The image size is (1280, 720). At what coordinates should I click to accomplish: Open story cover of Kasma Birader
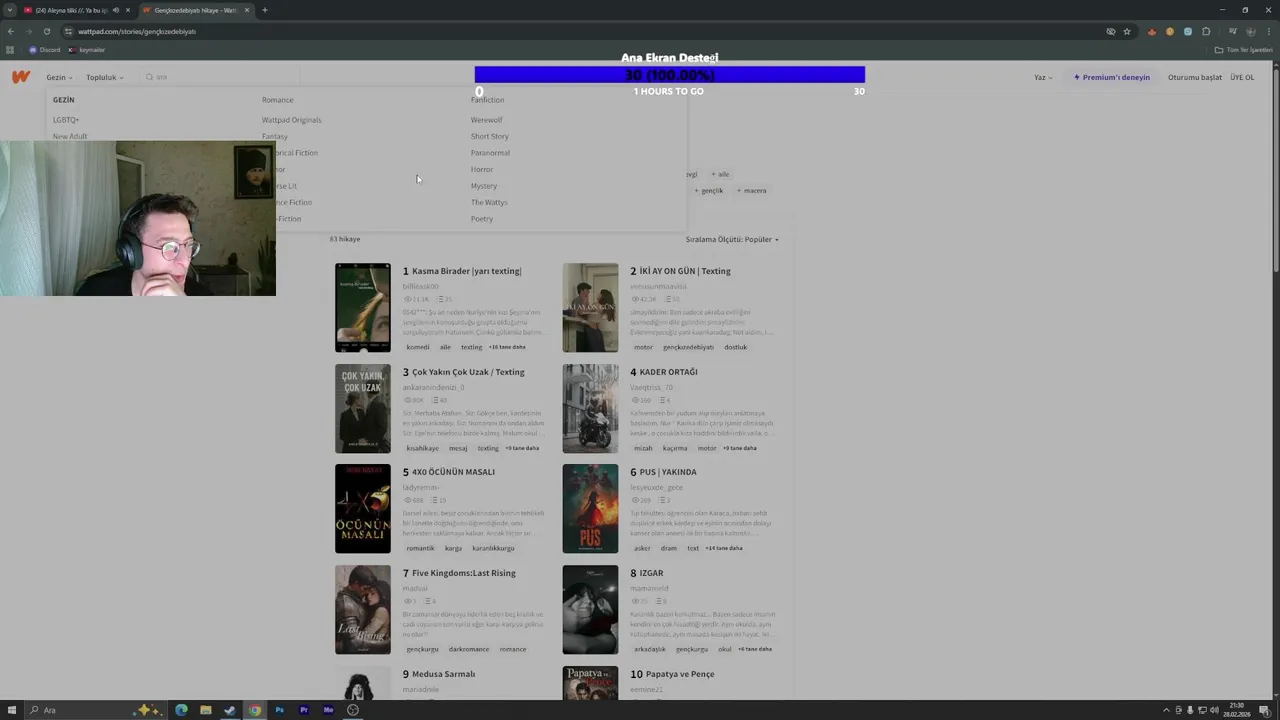(363, 308)
